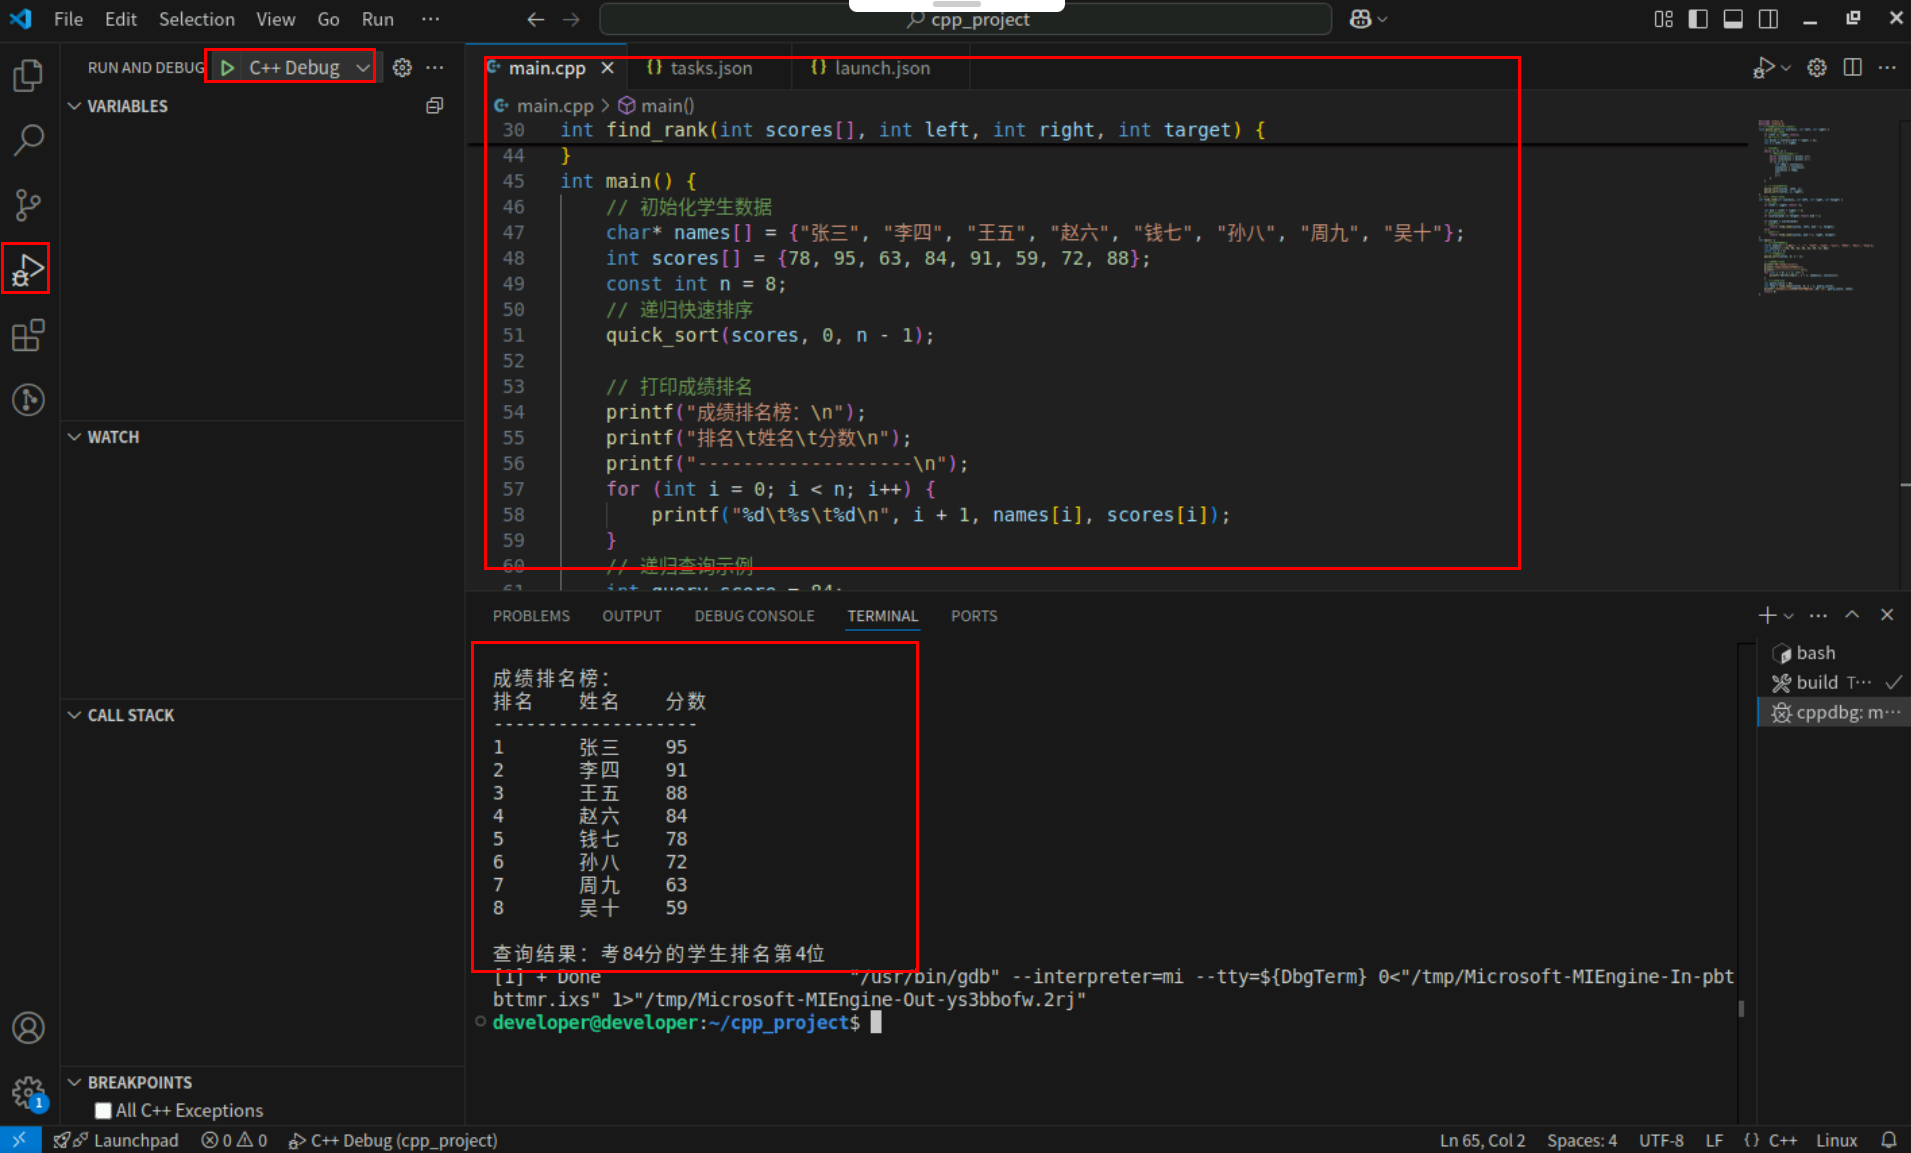Open Customize Layout in the title bar

tap(1663, 19)
